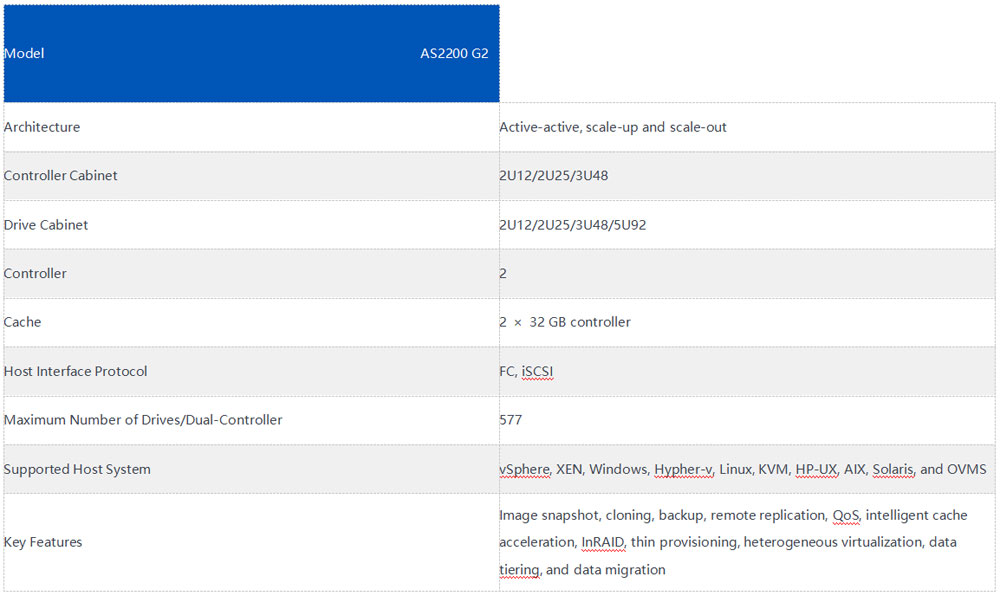Screen dimensions: 1000x596
Task: Select the AS2200 G2 header text
Action: click(x=454, y=54)
